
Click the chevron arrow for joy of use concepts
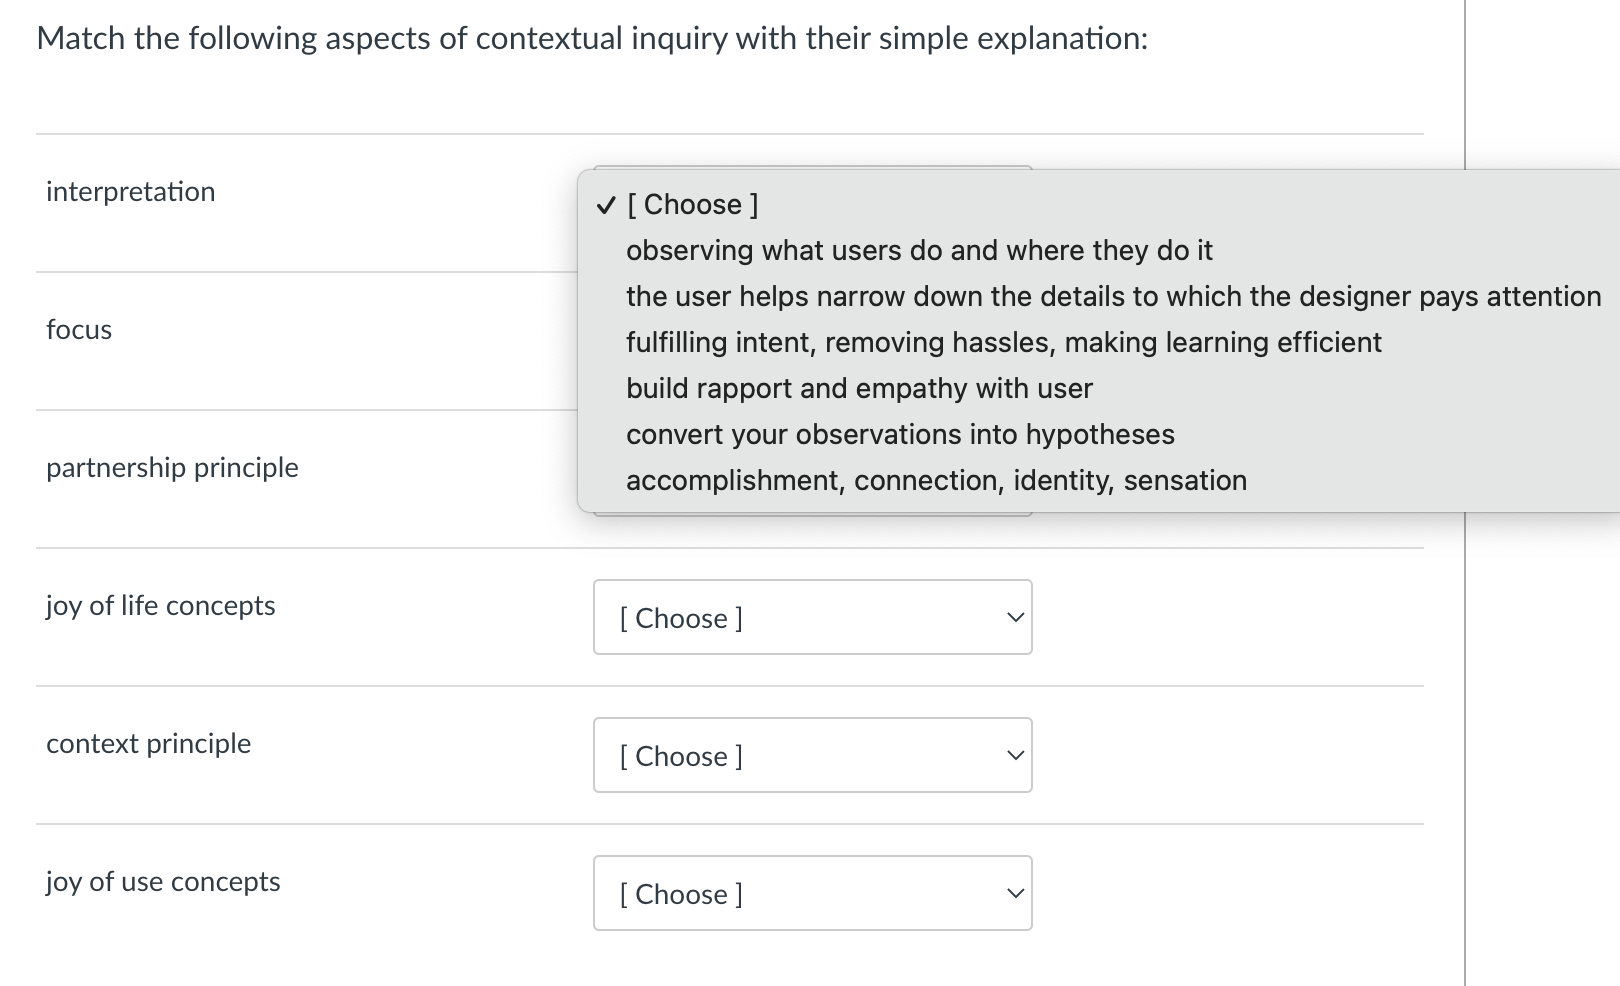(x=1015, y=894)
